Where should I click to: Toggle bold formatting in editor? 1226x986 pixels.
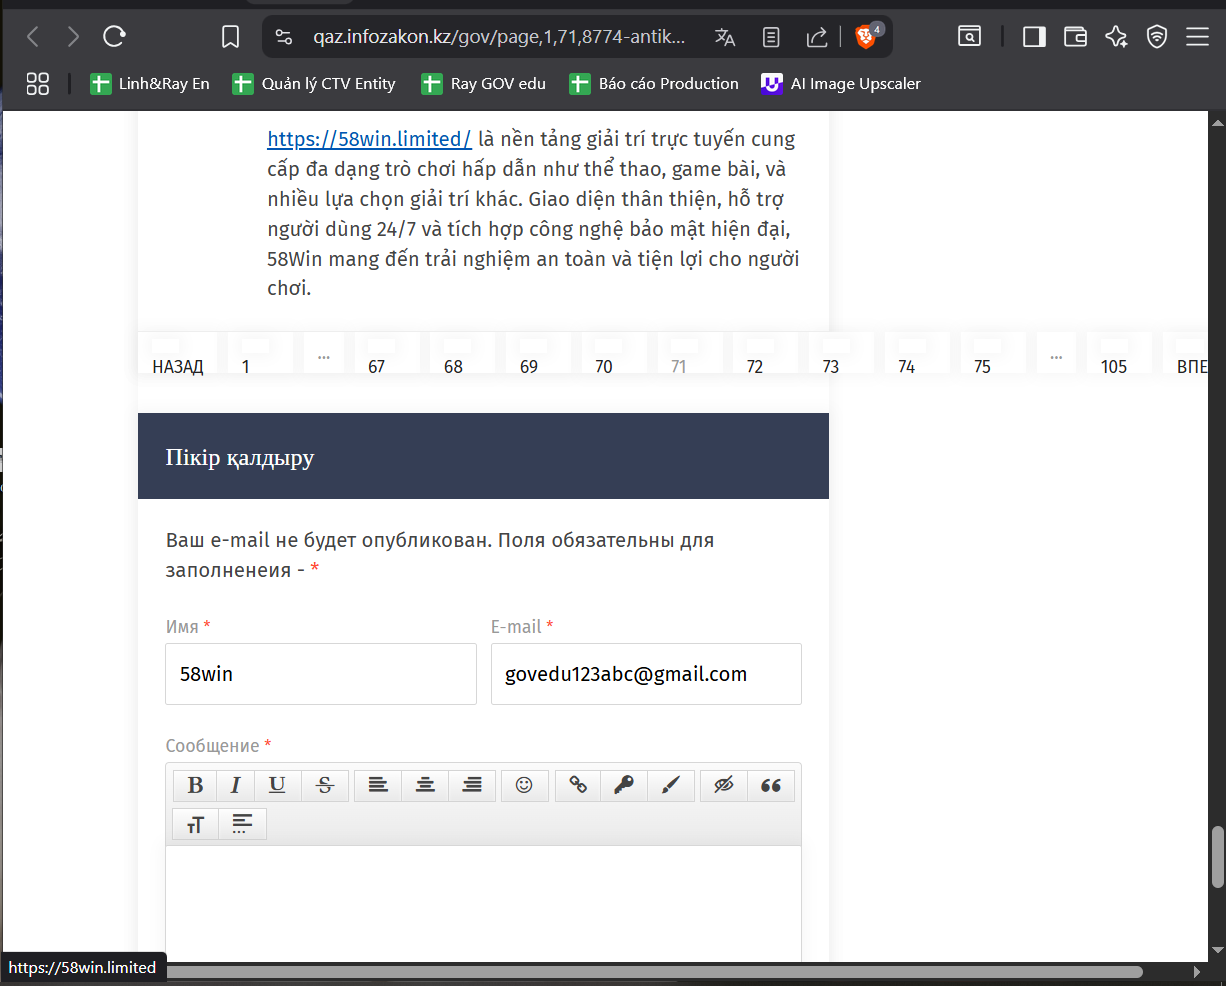point(195,785)
